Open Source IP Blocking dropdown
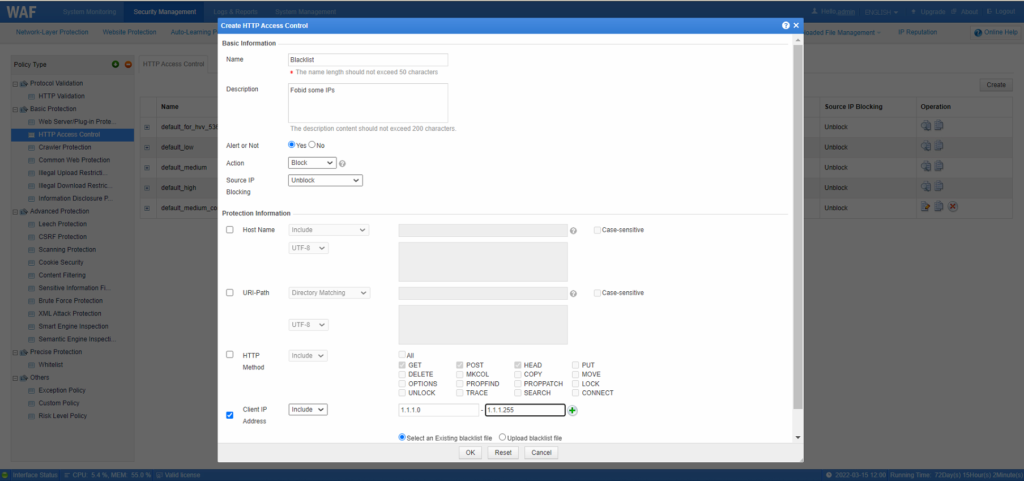Image resolution: width=1024 pixels, height=481 pixels. (x=325, y=180)
